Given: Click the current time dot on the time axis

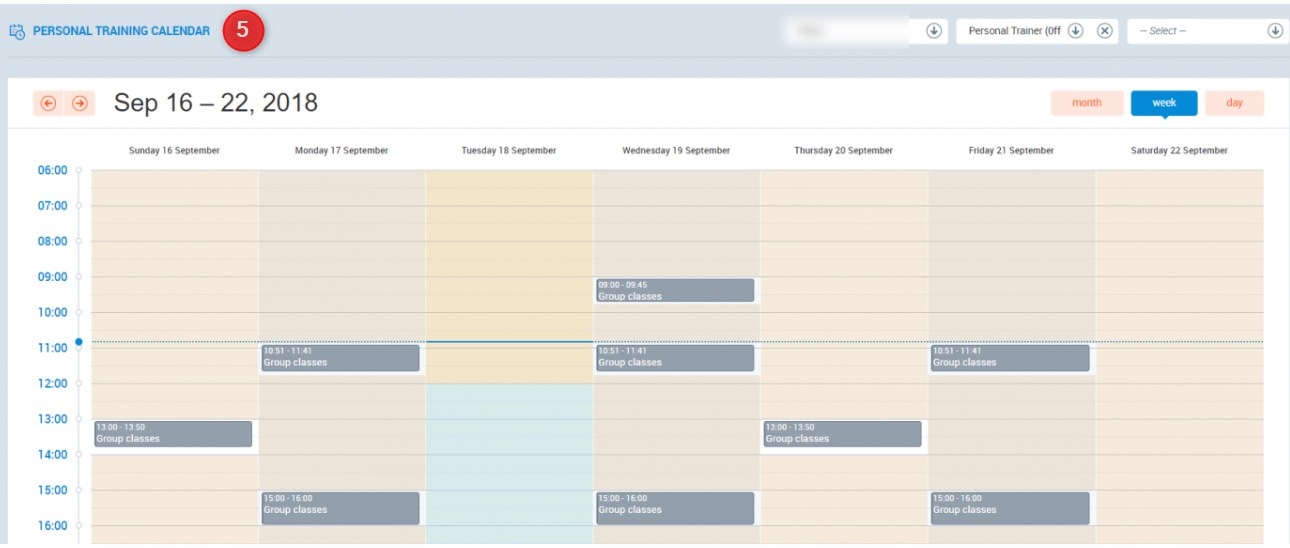Looking at the screenshot, I should (79, 342).
